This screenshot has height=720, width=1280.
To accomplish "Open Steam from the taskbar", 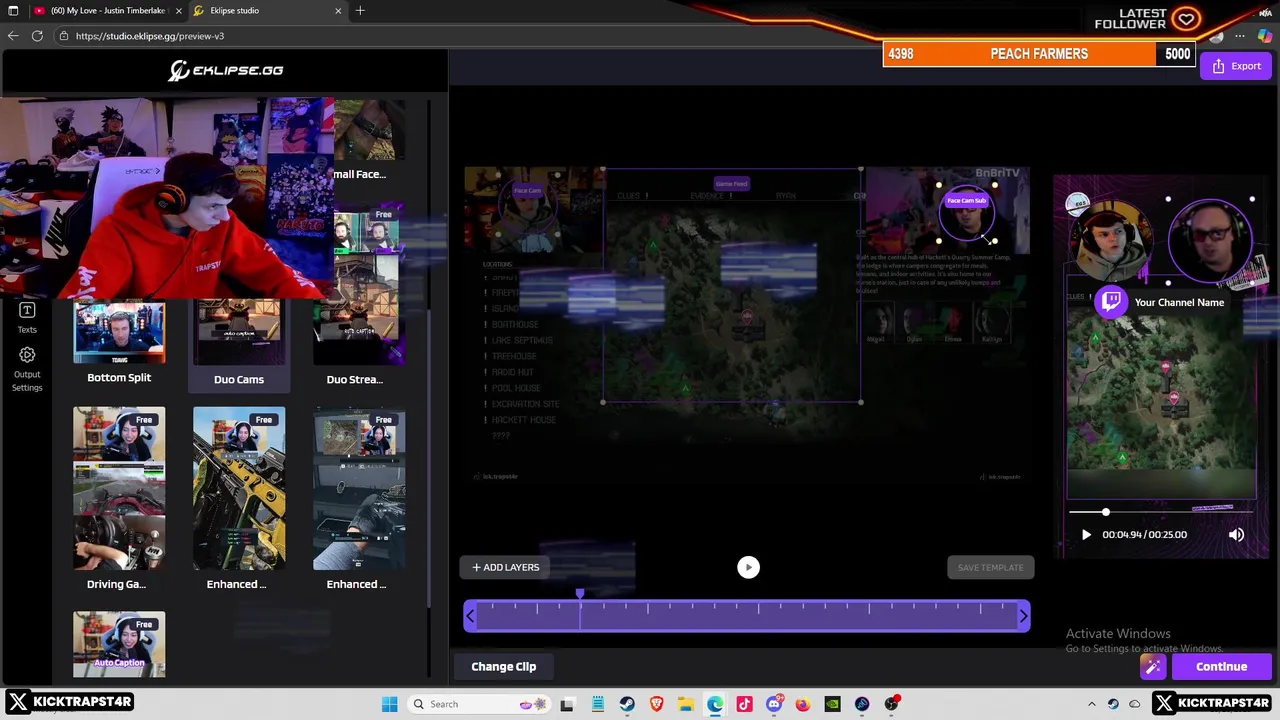I will click(627, 704).
